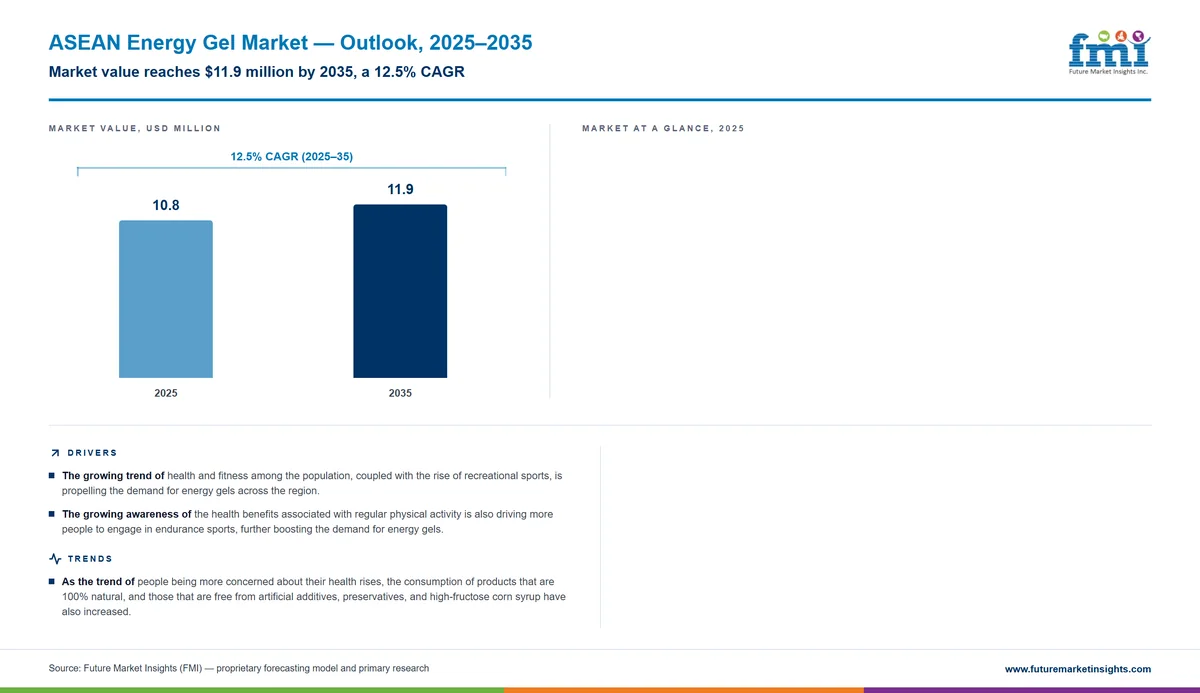The image size is (1200, 693).
Task: Click the subtitle about $11.9 million by 2035
Action: [x=256, y=73]
